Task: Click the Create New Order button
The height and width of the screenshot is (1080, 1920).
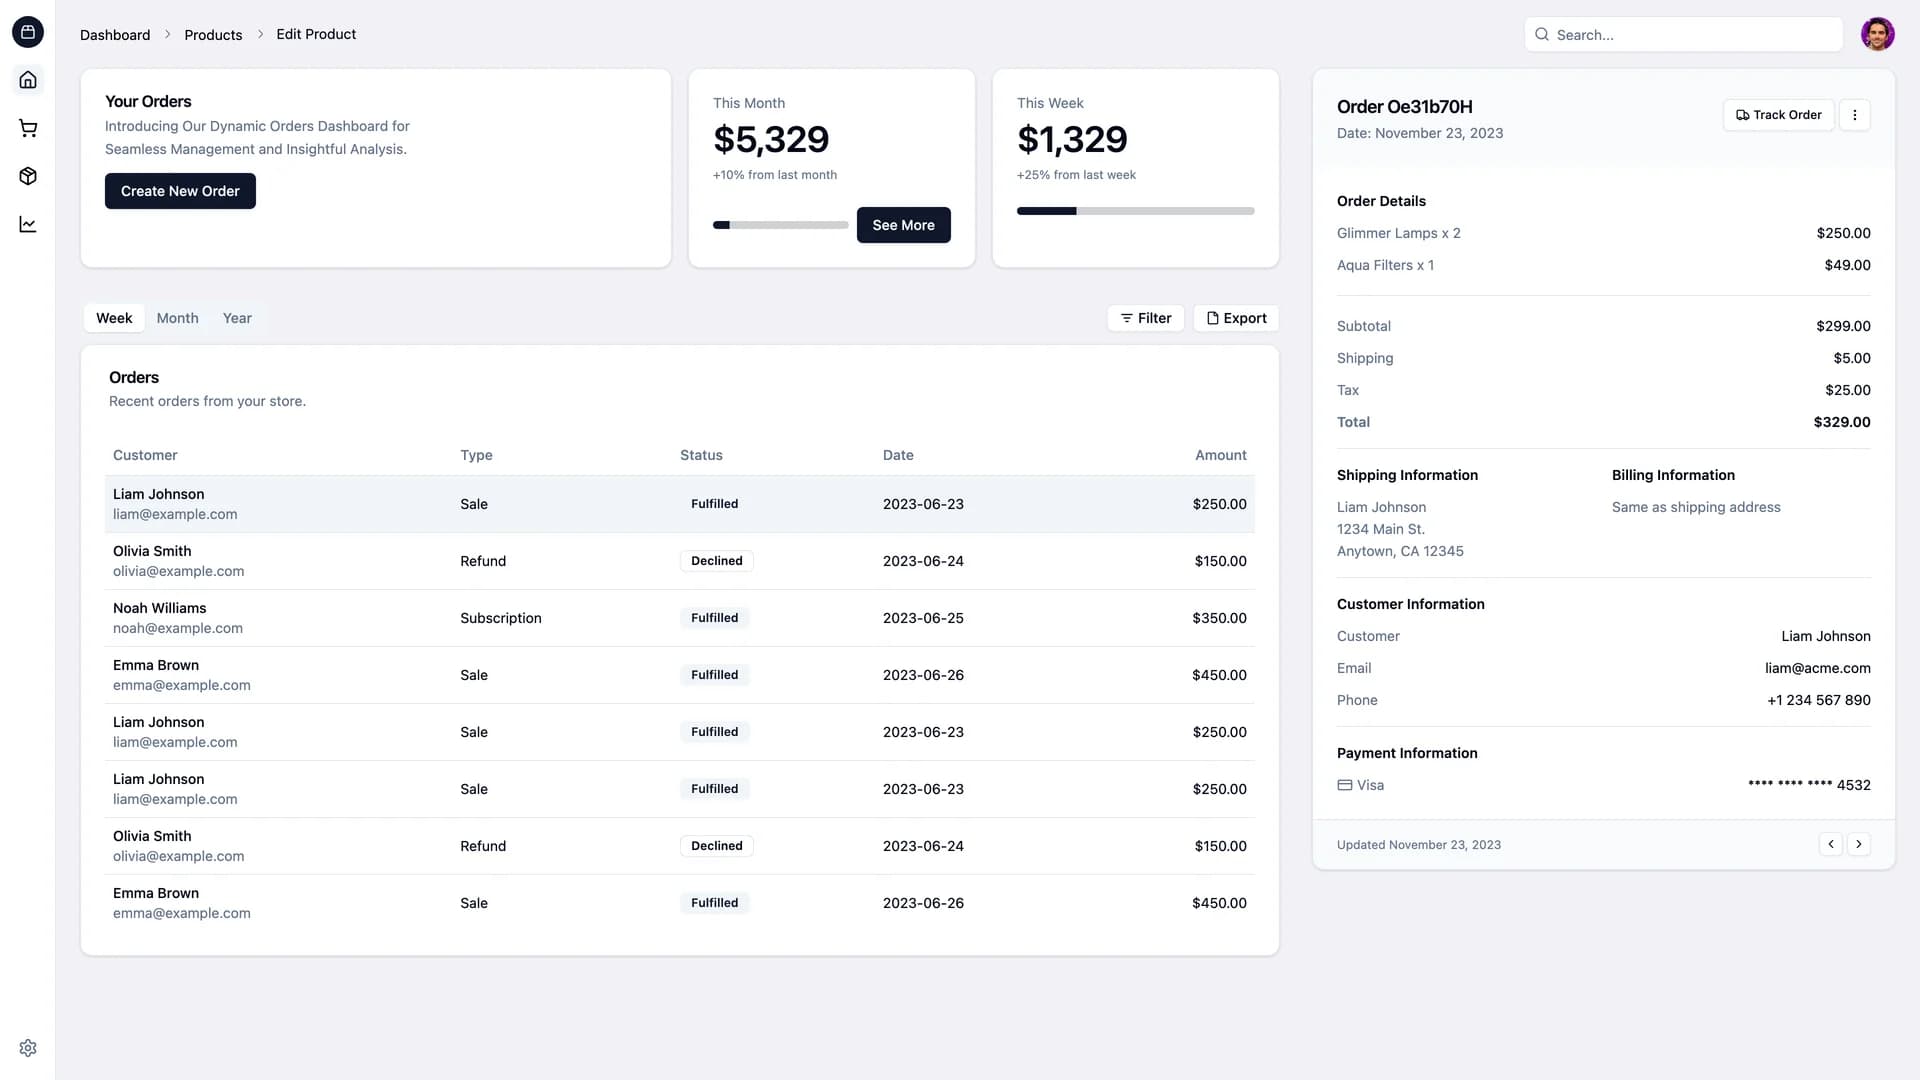Action: click(x=180, y=190)
